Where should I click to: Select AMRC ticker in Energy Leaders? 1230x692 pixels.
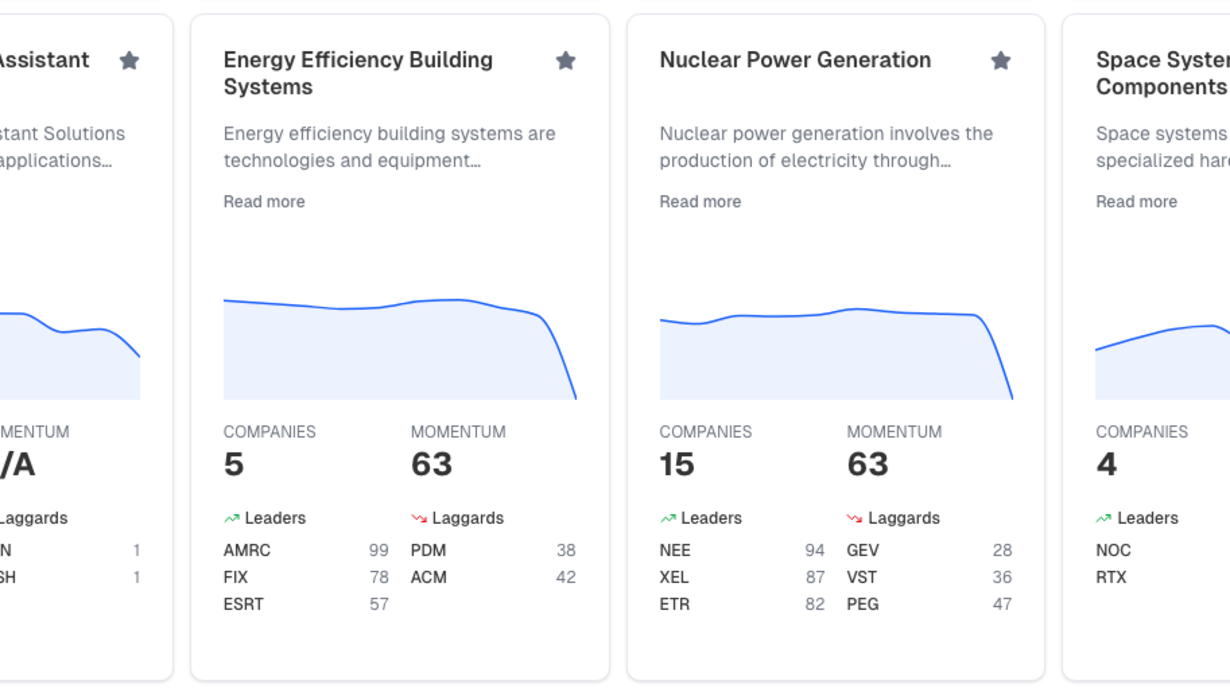(247, 550)
